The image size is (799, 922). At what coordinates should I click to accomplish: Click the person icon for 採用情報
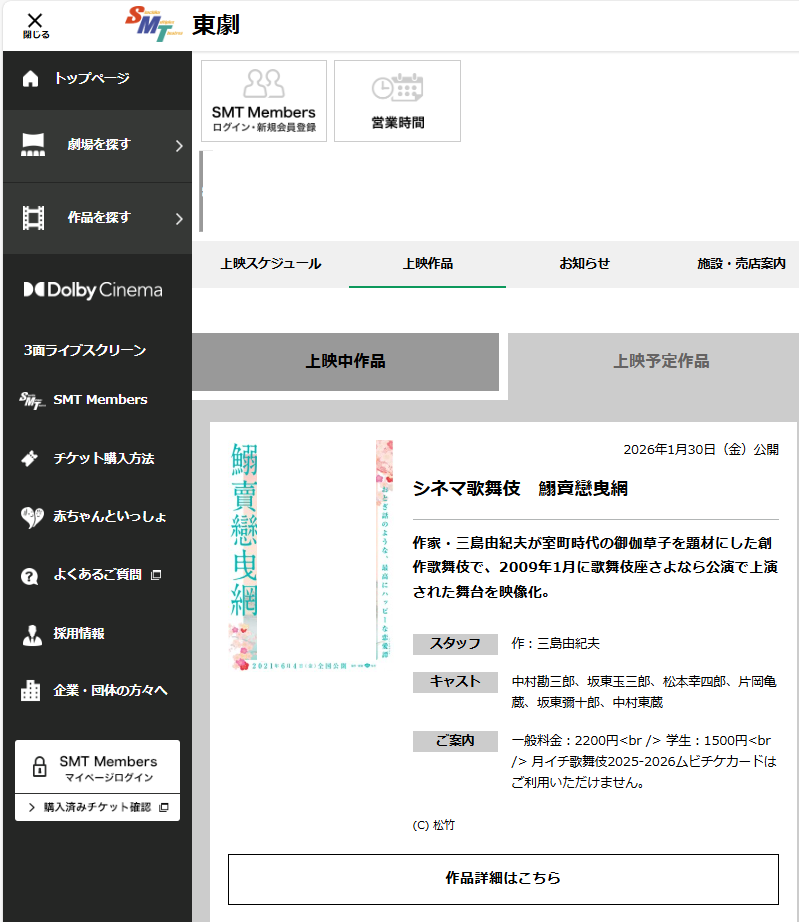[x=32, y=634]
